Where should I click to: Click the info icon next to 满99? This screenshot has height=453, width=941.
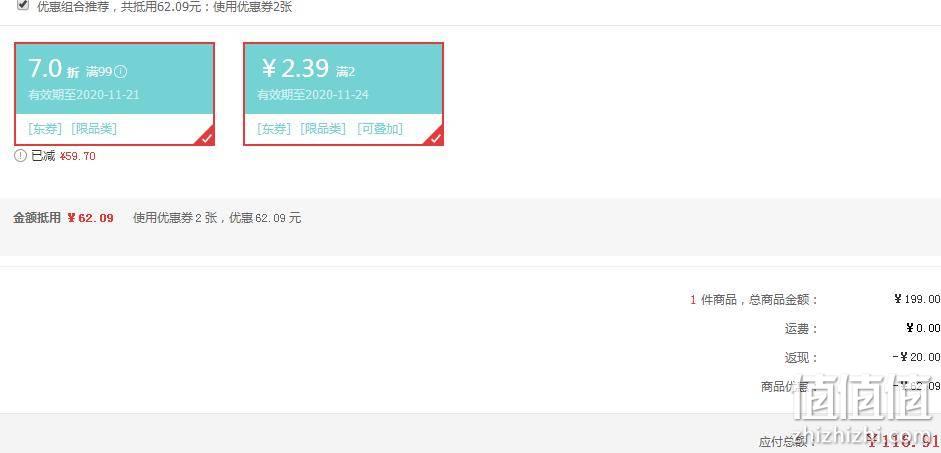coord(121,72)
